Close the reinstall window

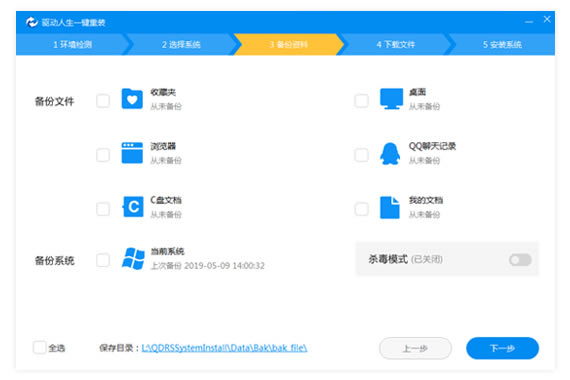coord(547,19)
